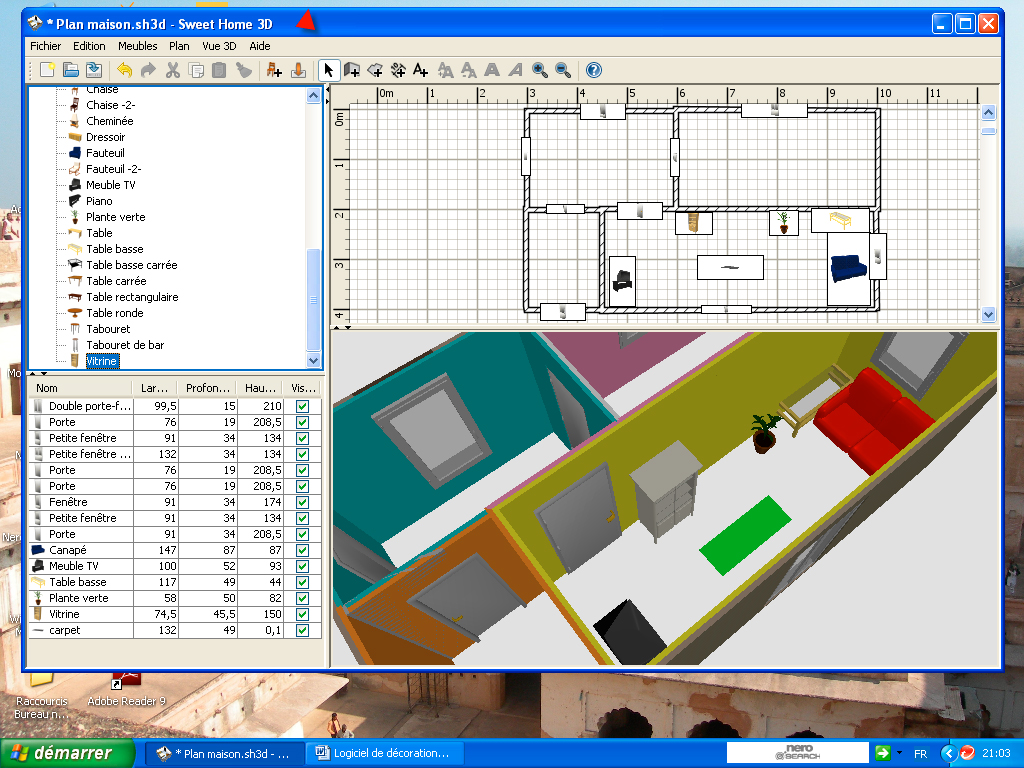Choose the Create rooms tool
1024x768 pixels.
click(x=376, y=70)
